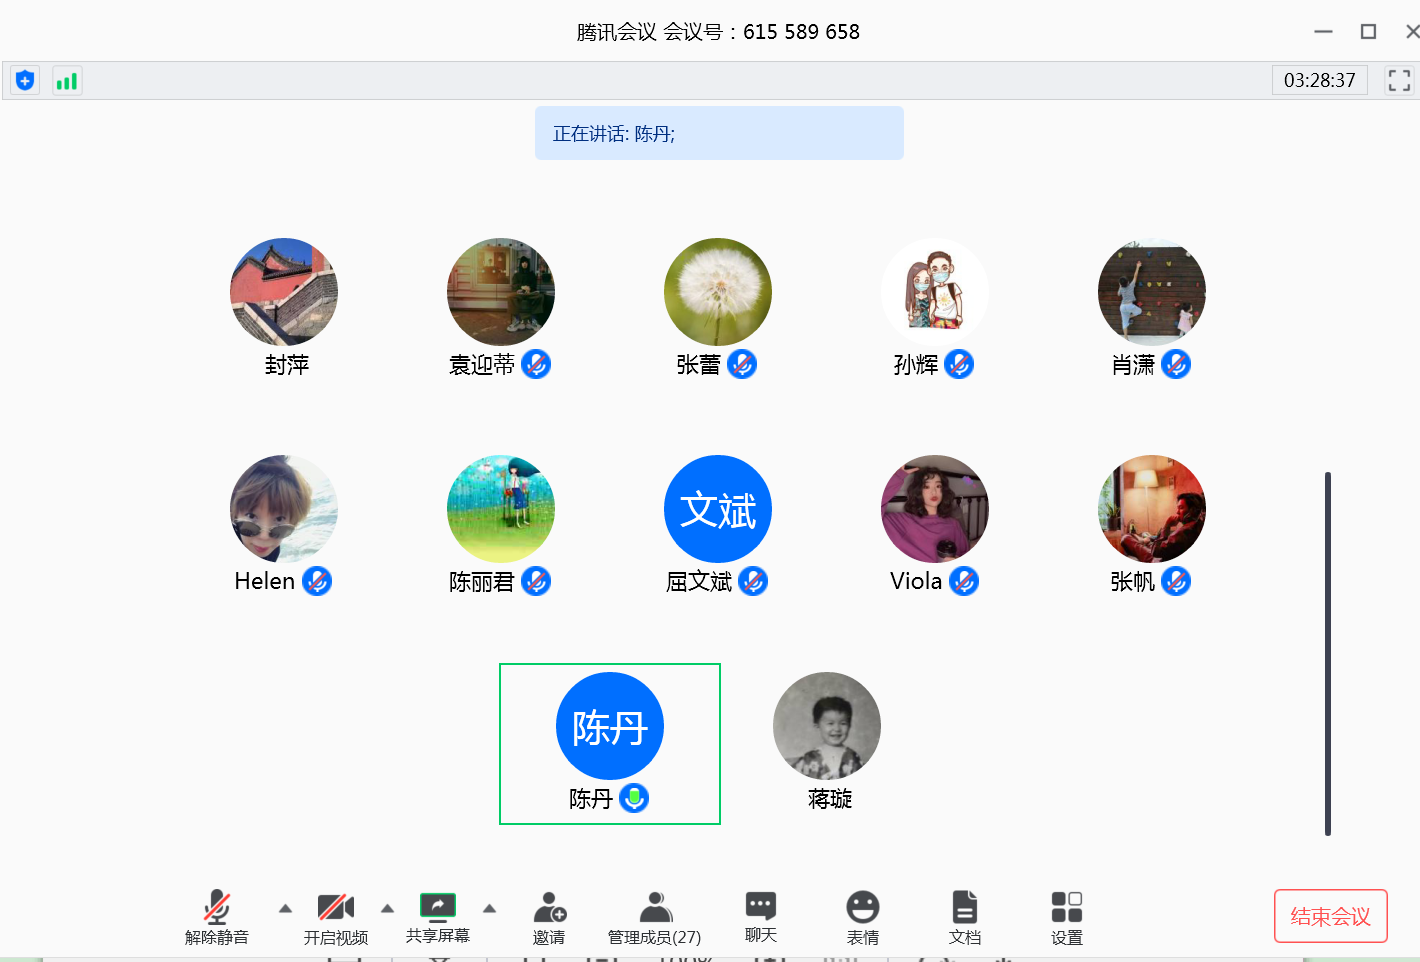The width and height of the screenshot is (1420, 962).
Task: Toggle 解除静音 to unmute microphone
Action: coord(217,917)
